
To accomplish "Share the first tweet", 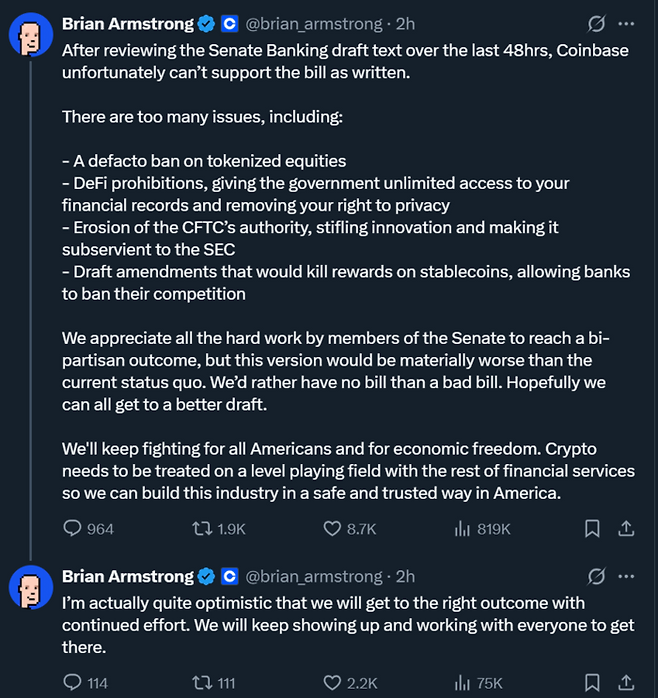I will click(x=626, y=529).
